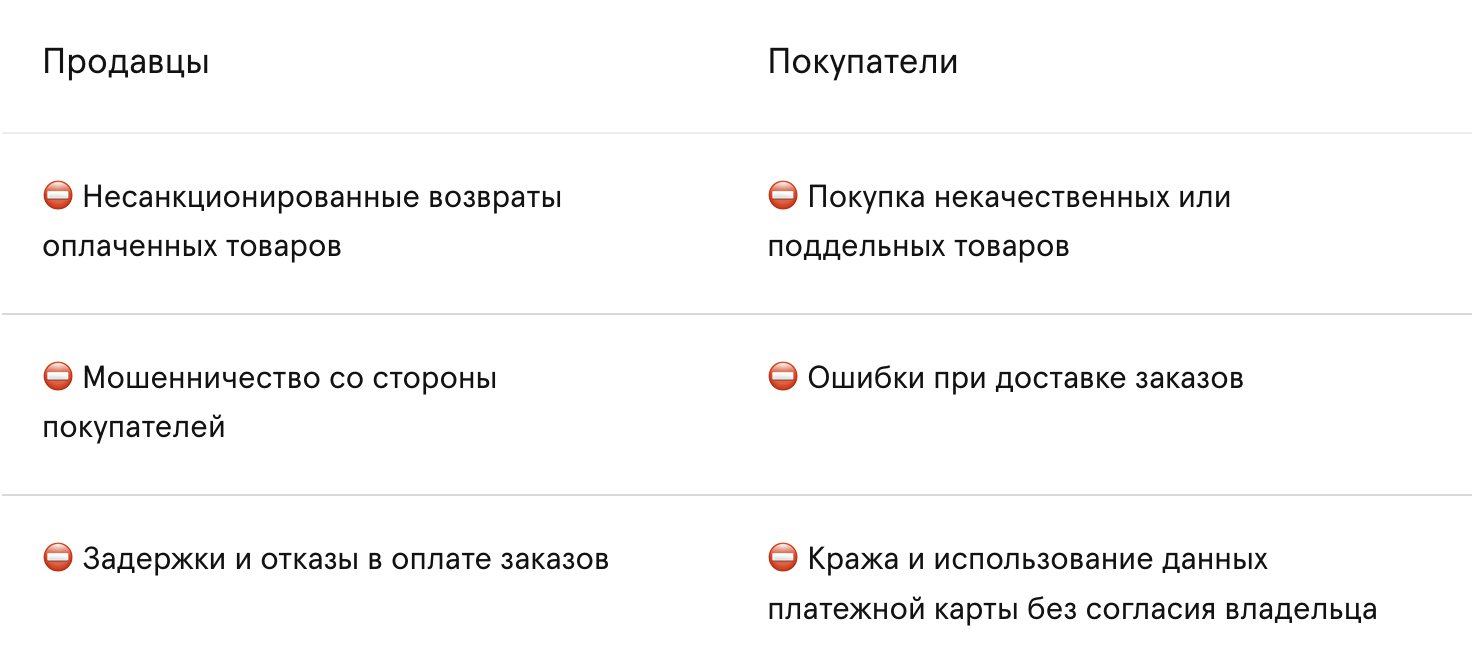Click the divider line above the "Задержки" row
Screen dimensions: 1472x666
[736, 495]
